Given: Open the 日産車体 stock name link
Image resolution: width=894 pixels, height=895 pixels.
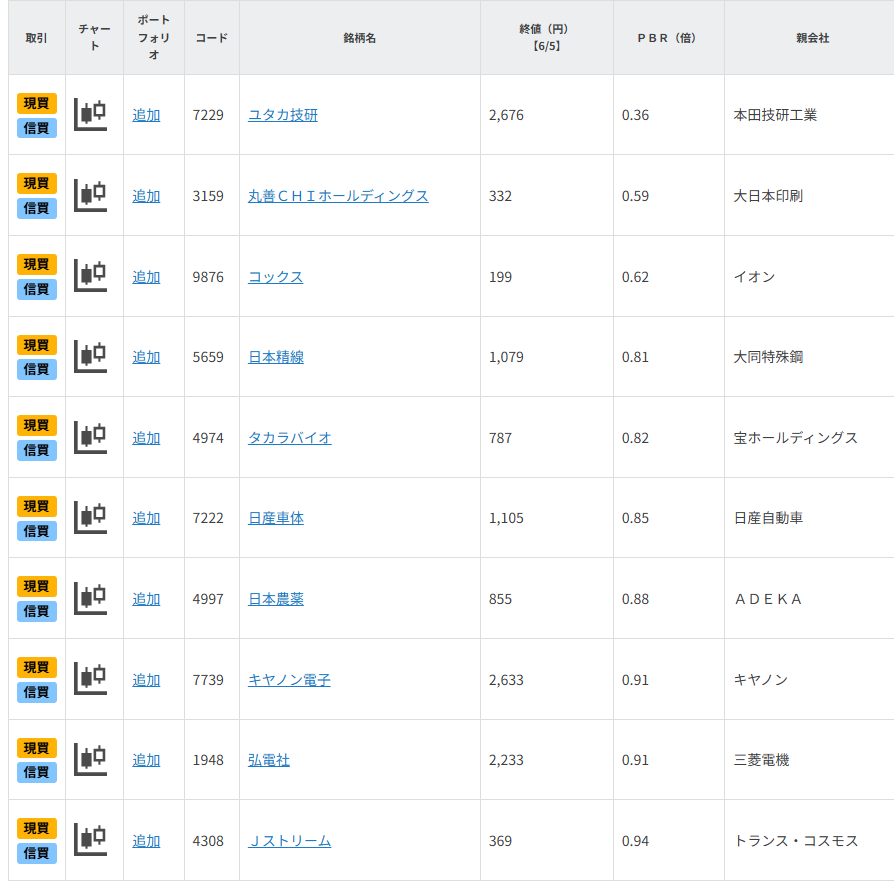Looking at the screenshot, I should tap(276, 518).
